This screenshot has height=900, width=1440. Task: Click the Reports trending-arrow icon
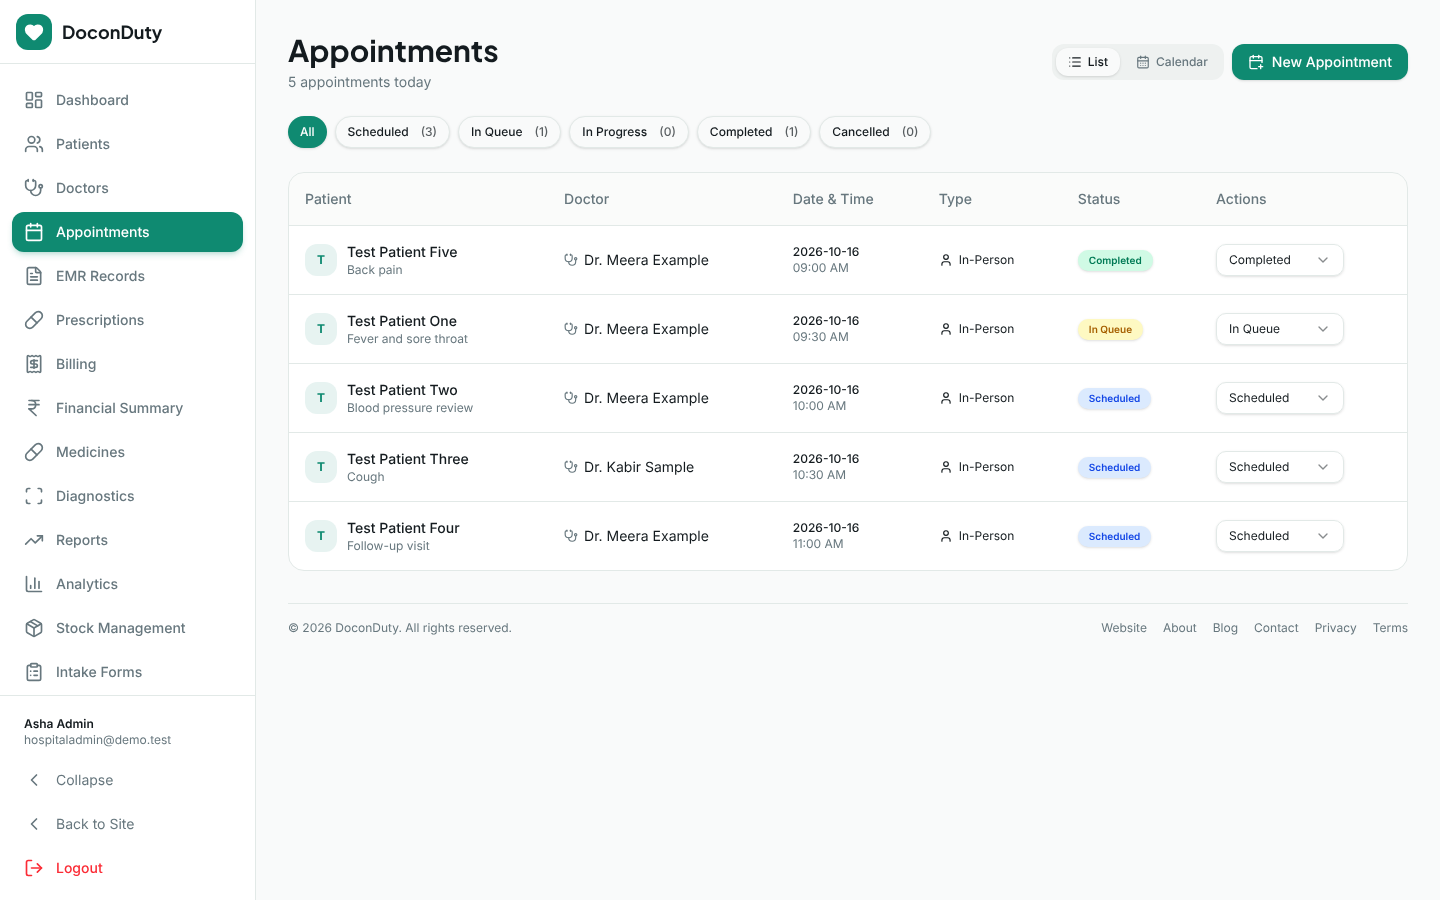tap(34, 540)
